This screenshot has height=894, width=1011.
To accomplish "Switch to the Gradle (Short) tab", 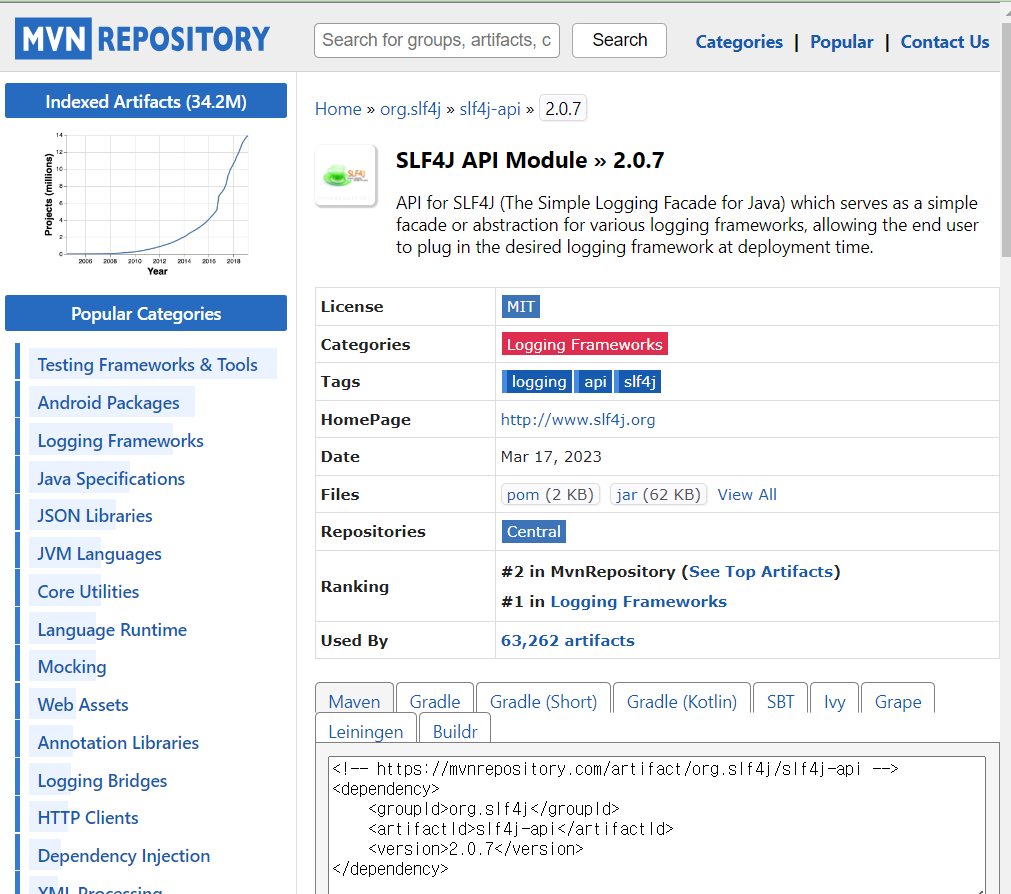I will click(x=543, y=700).
